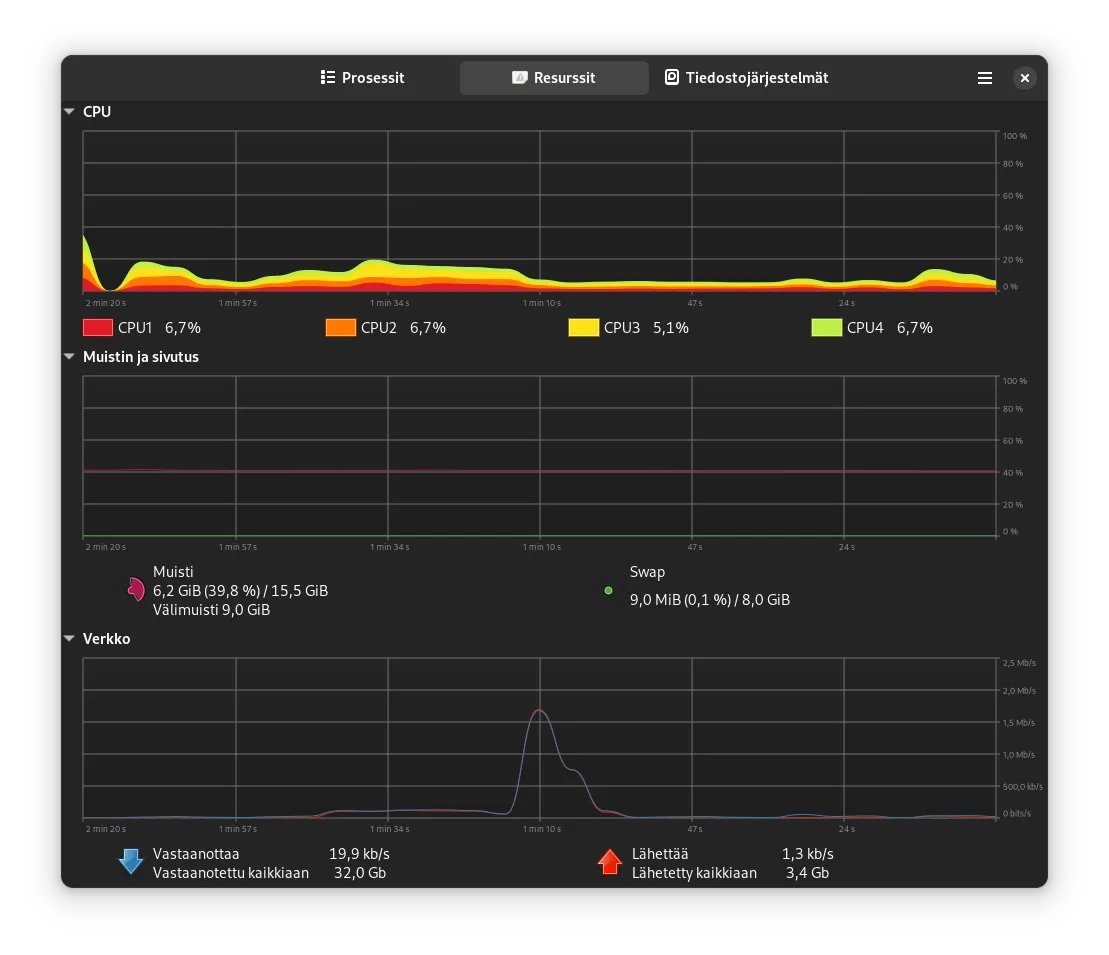Close the system monitor window
The height and width of the screenshot is (955, 1109).
point(1024,78)
